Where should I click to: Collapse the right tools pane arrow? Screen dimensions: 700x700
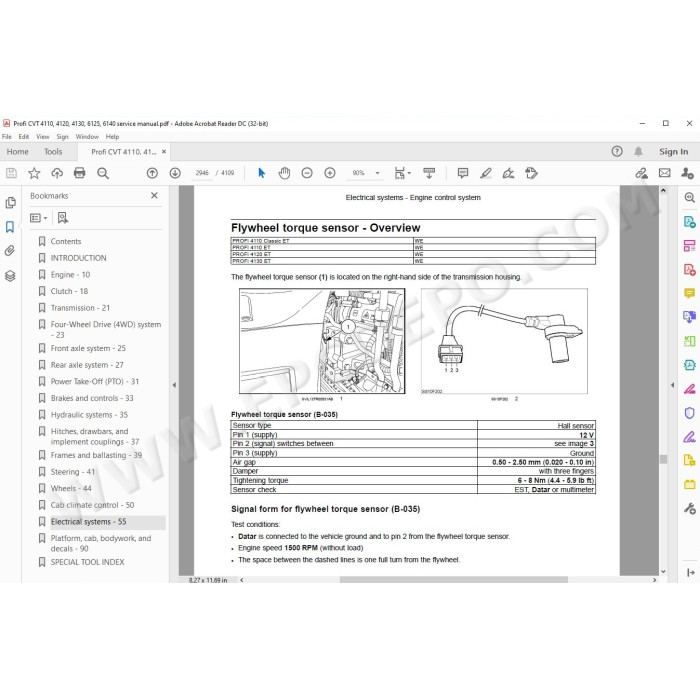point(672,385)
